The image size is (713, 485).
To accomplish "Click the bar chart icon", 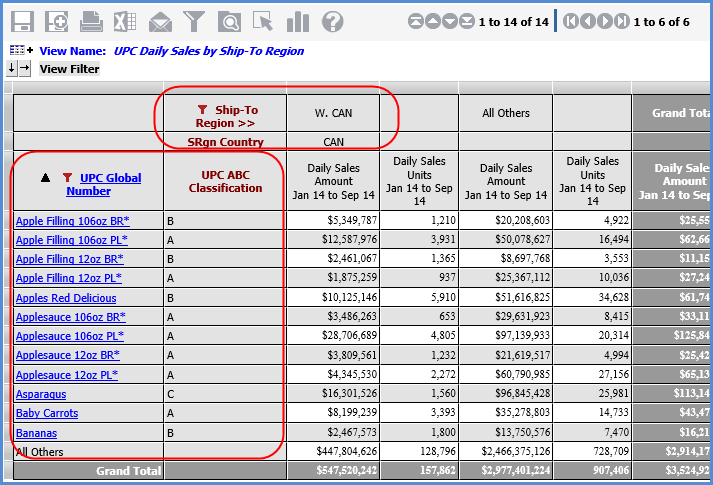I will click(298, 21).
